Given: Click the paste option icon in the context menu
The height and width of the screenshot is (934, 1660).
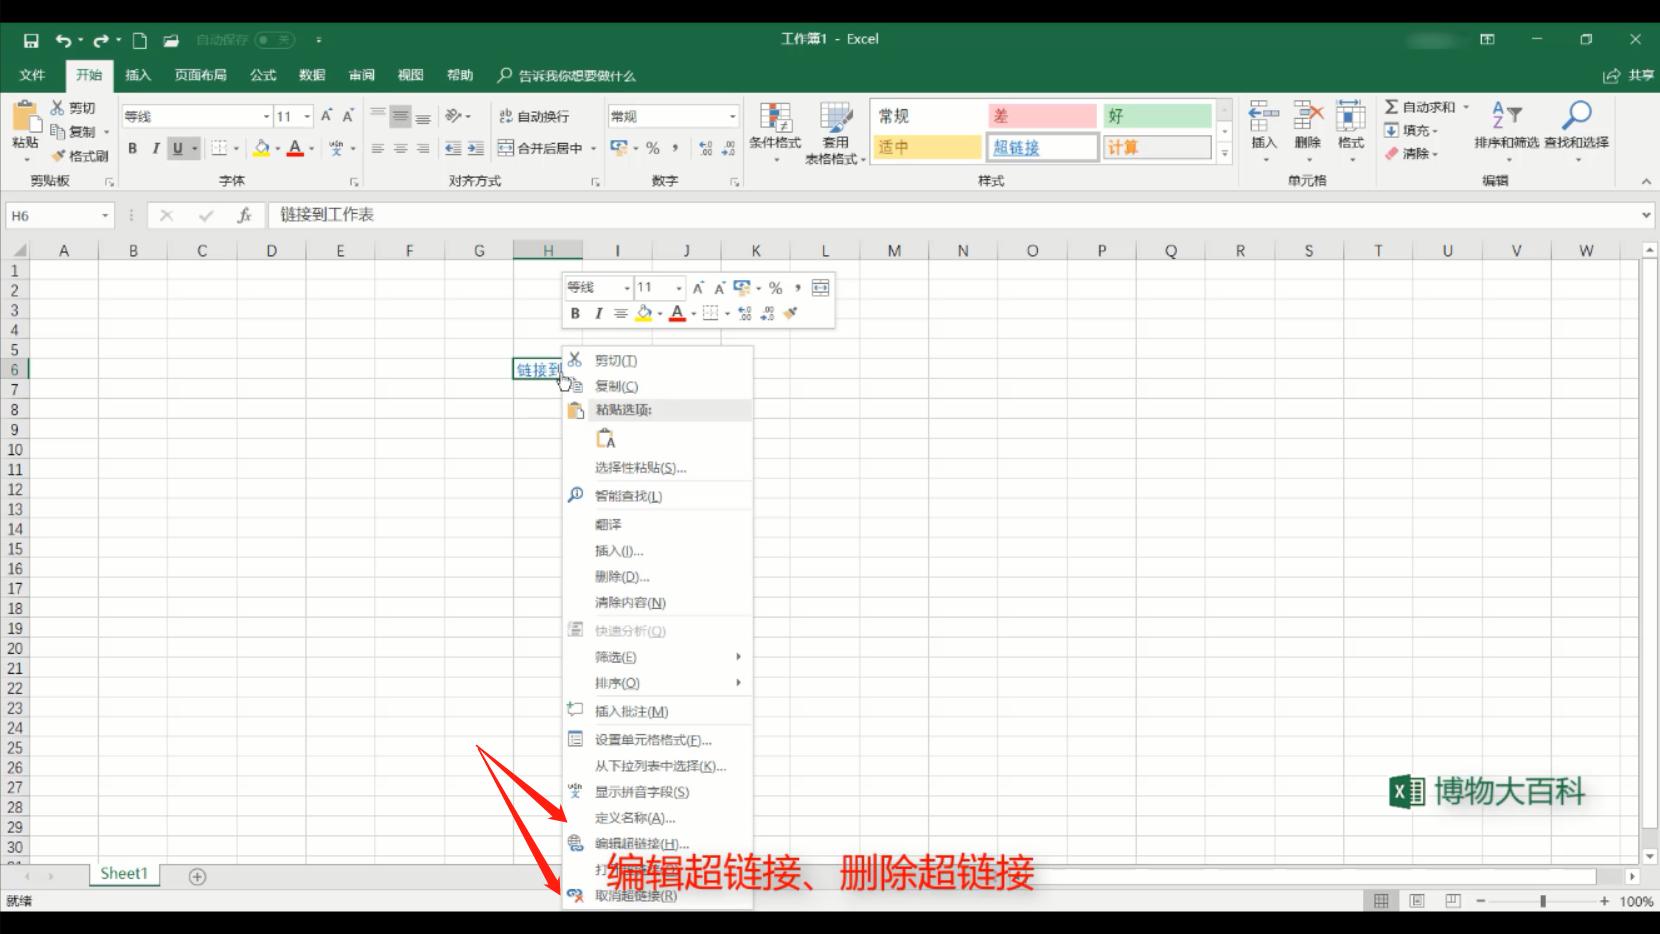Looking at the screenshot, I should click(606, 439).
